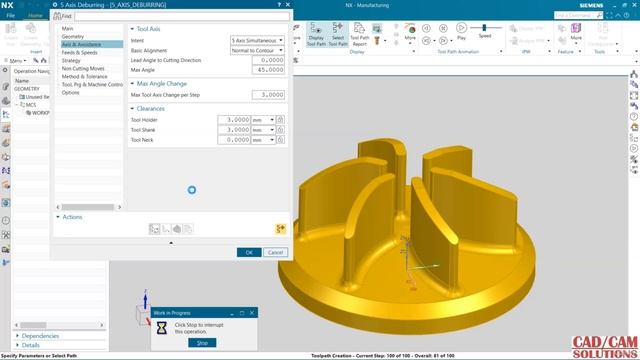Viewport: 640px width, 360px height.
Task: Select Strategy in the dialog list
Action: pos(71,60)
